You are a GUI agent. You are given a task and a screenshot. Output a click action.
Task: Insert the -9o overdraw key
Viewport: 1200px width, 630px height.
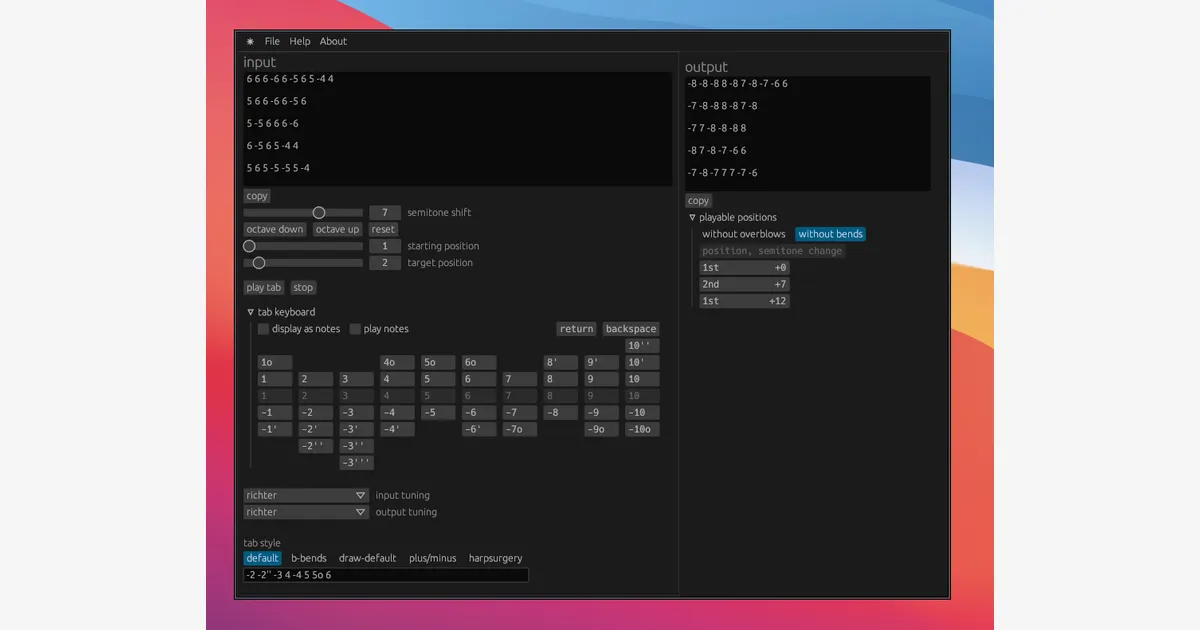click(x=601, y=430)
